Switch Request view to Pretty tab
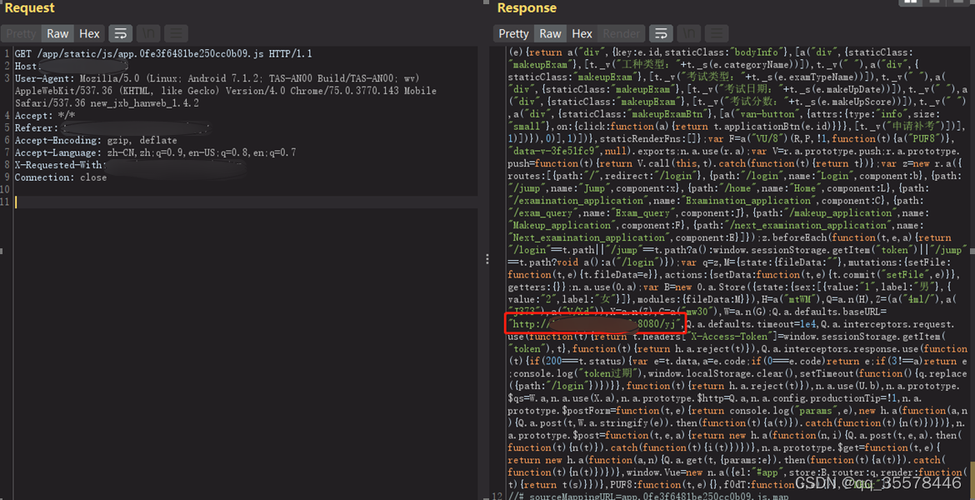This screenshot has height=500, width=975. (21, 34)
